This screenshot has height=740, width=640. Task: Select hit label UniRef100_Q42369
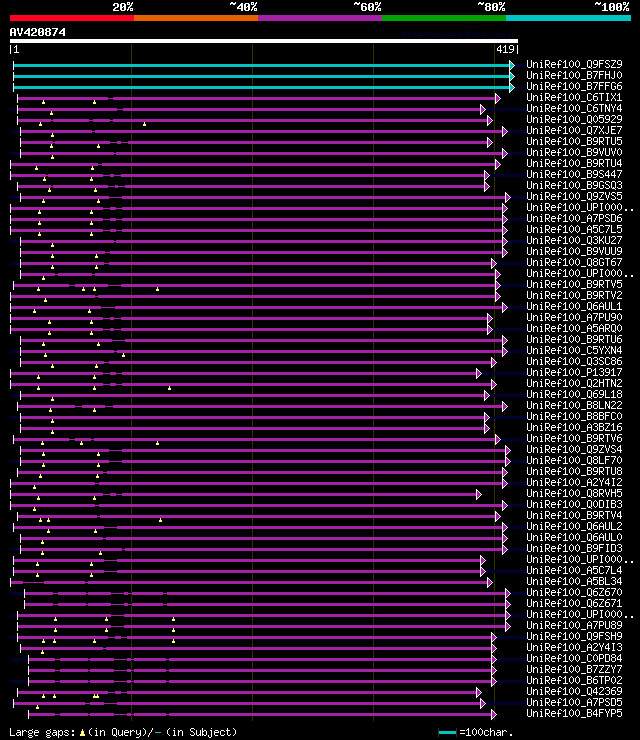(x=574, y=691)
